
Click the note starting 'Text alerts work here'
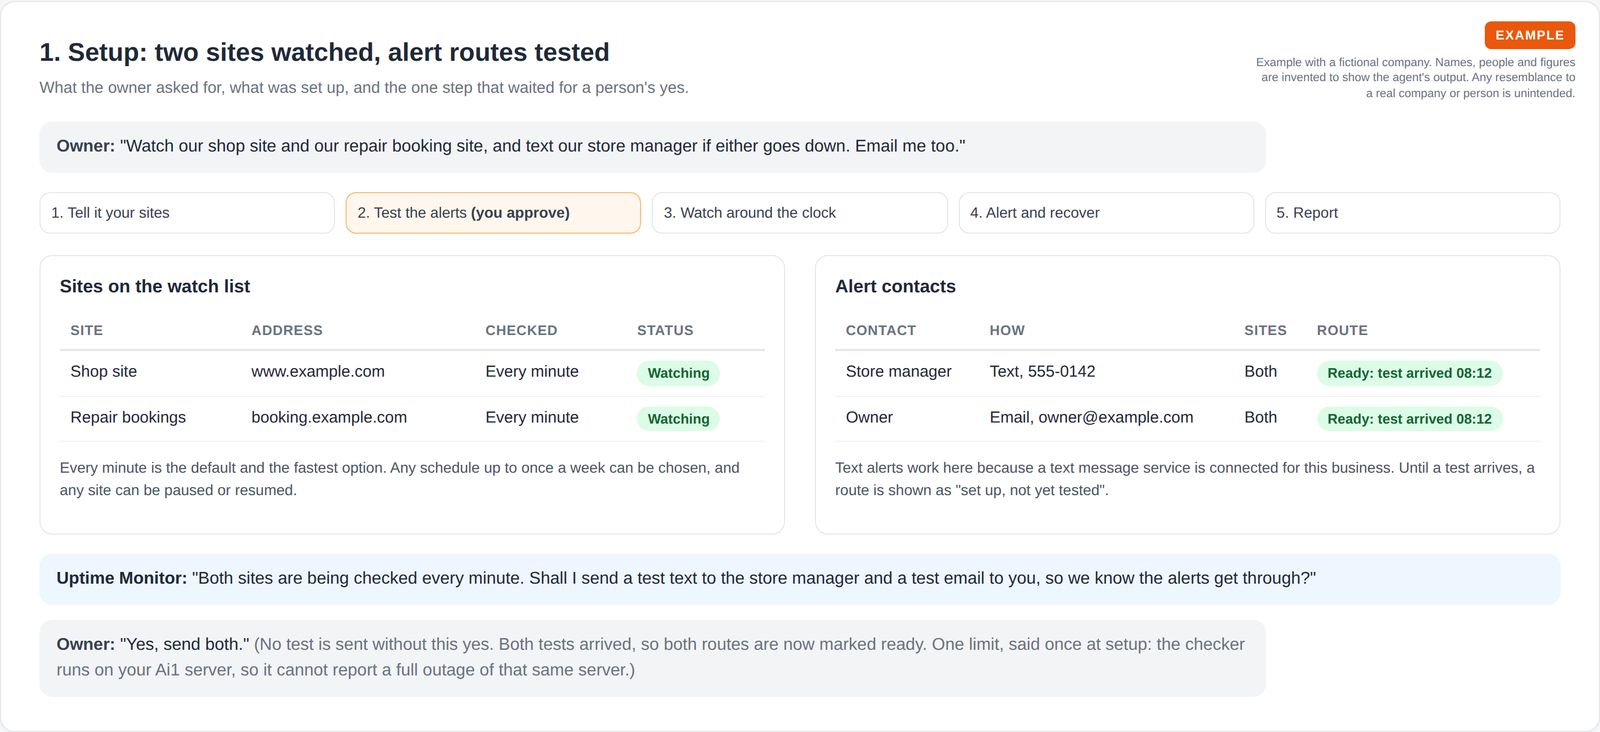pos(1187,479)
